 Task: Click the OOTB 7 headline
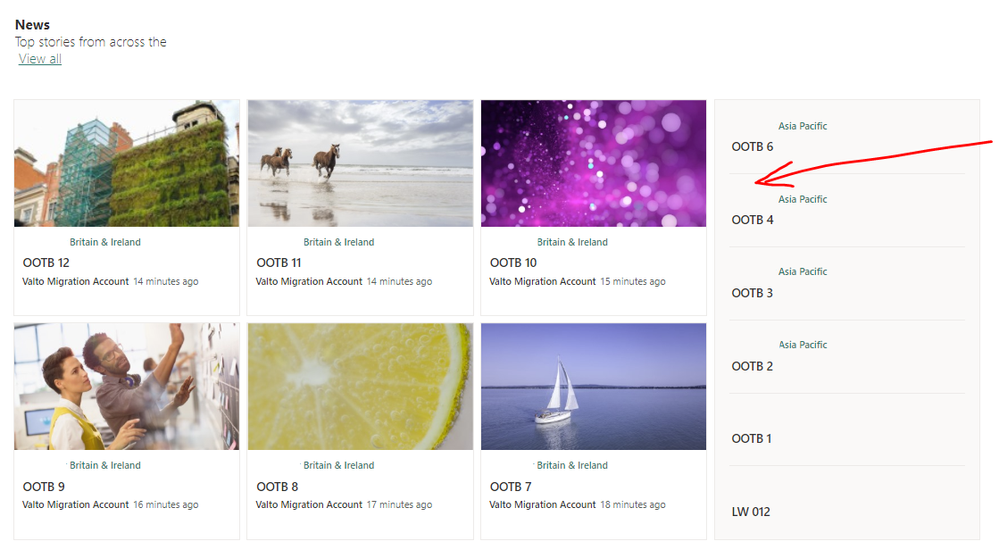point(510,486)
